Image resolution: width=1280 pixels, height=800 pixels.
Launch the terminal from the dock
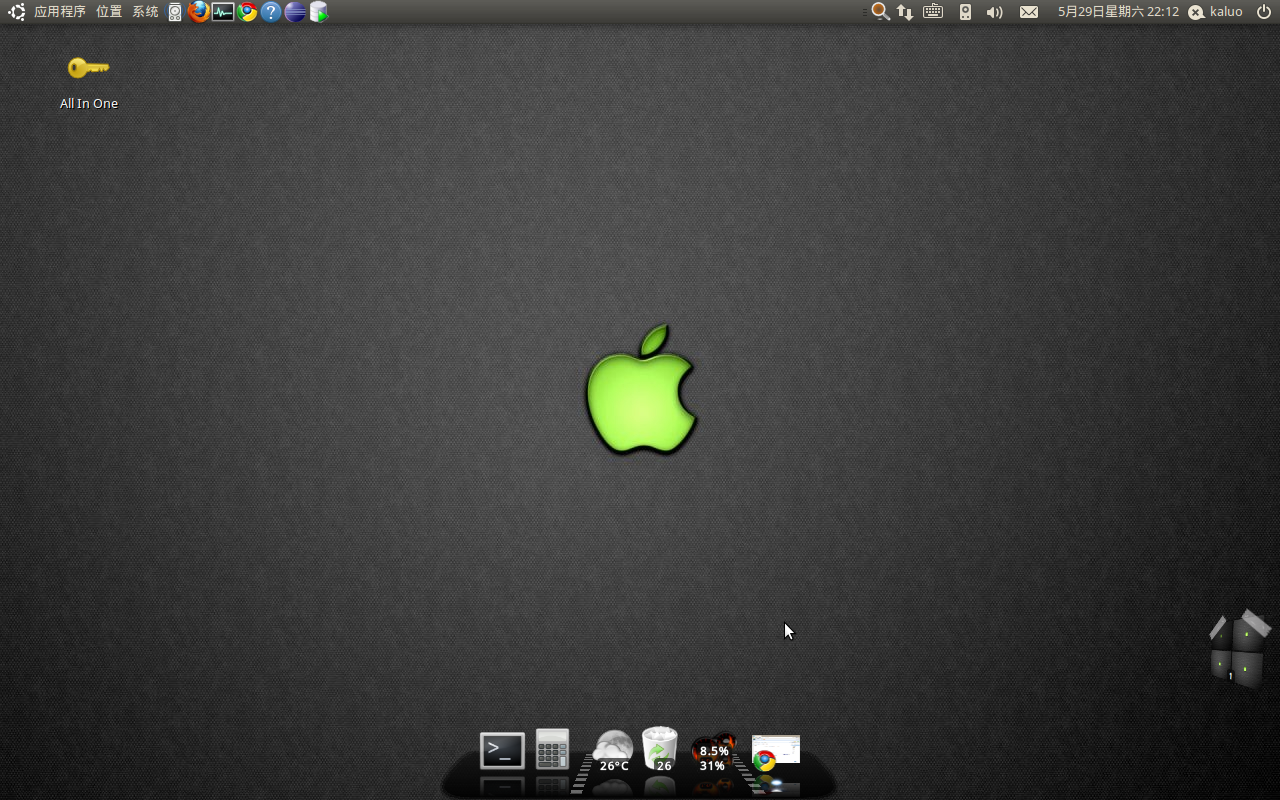(x=502, y=751)
